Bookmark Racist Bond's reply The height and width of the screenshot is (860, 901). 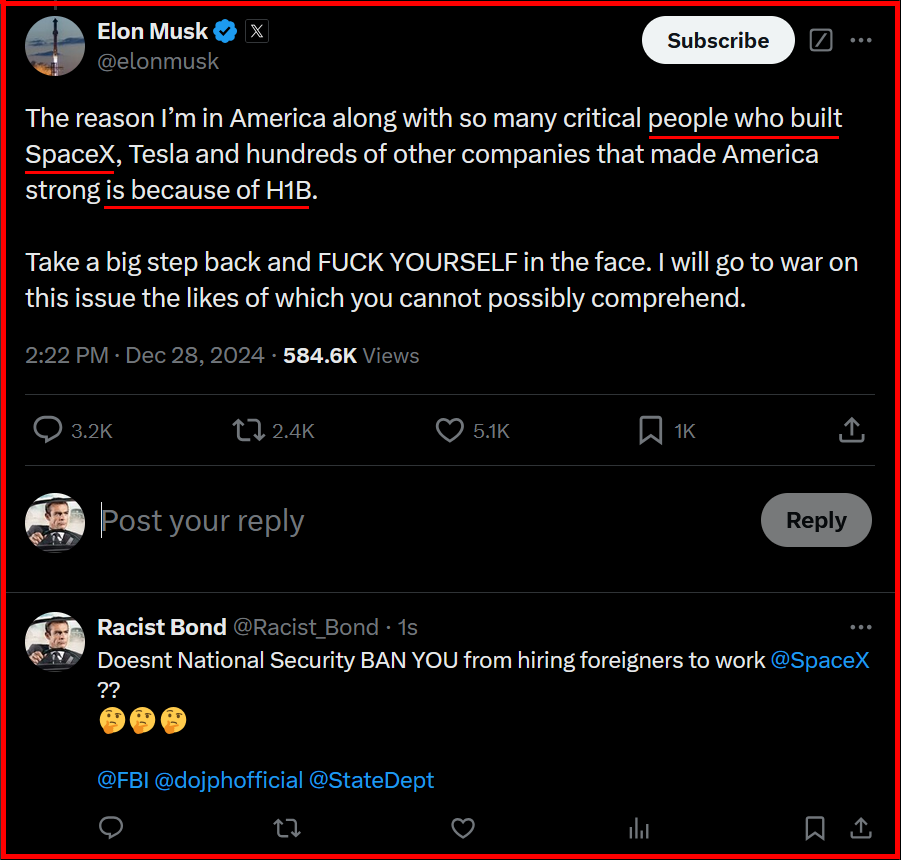point(815,828)
